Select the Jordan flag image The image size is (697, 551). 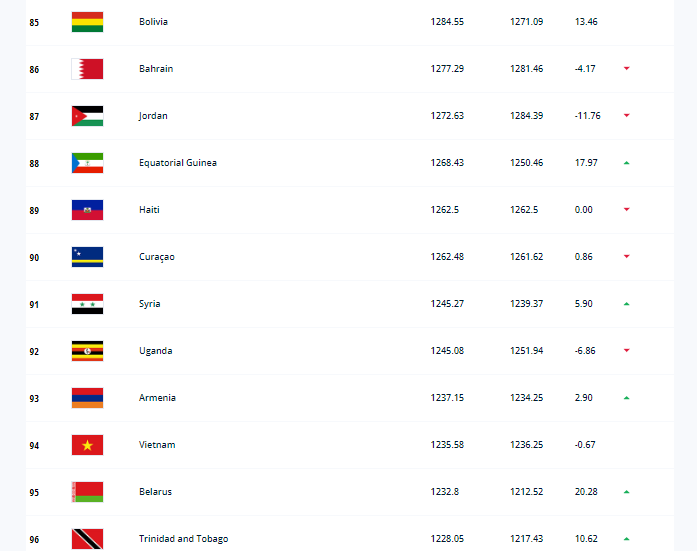coord(87,116)
